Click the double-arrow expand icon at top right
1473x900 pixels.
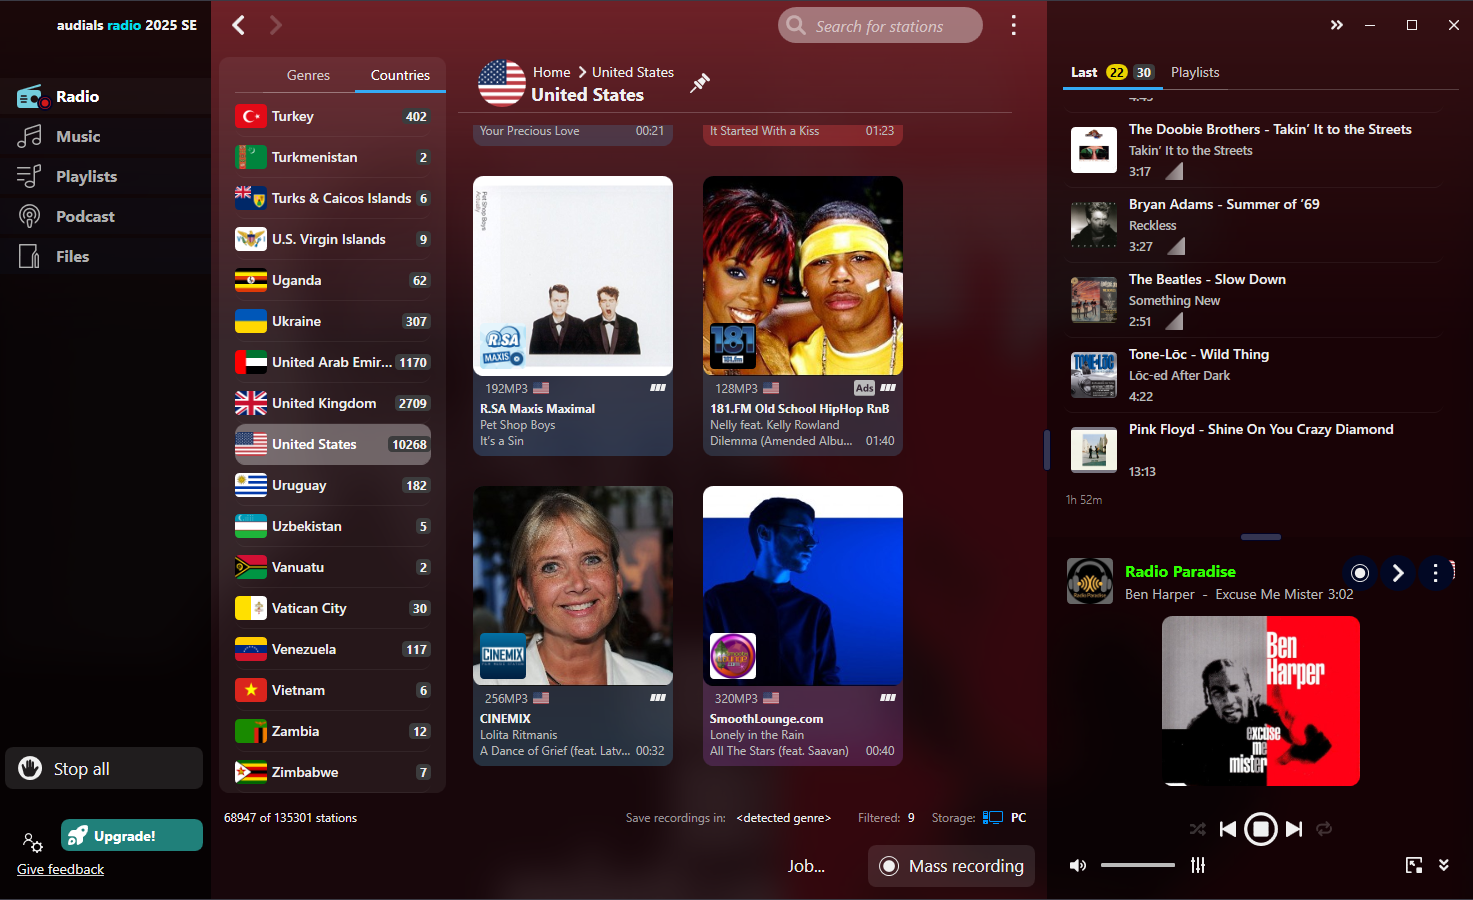click(x=1337, y=25)
